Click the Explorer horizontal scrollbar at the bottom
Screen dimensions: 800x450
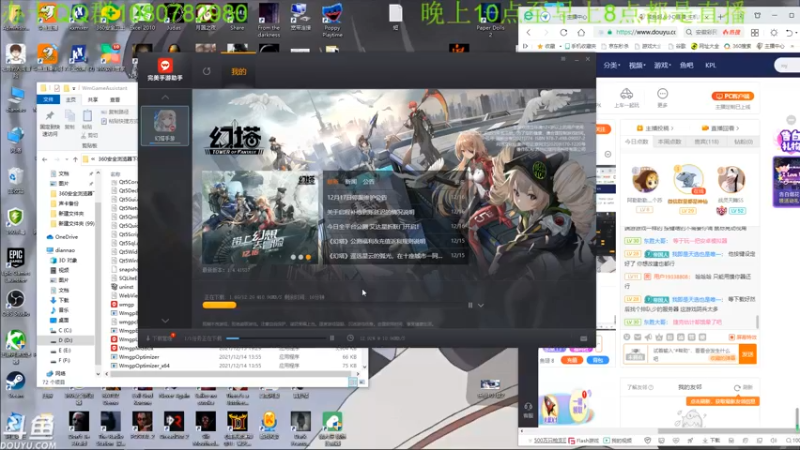coord(232,374)
